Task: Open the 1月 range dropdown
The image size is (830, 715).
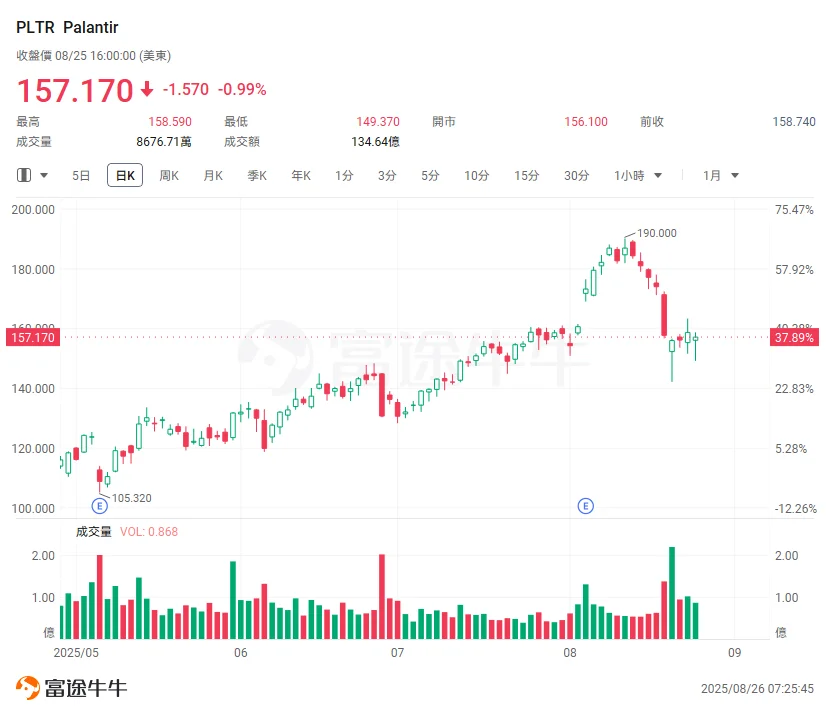Action: [720, 176]
